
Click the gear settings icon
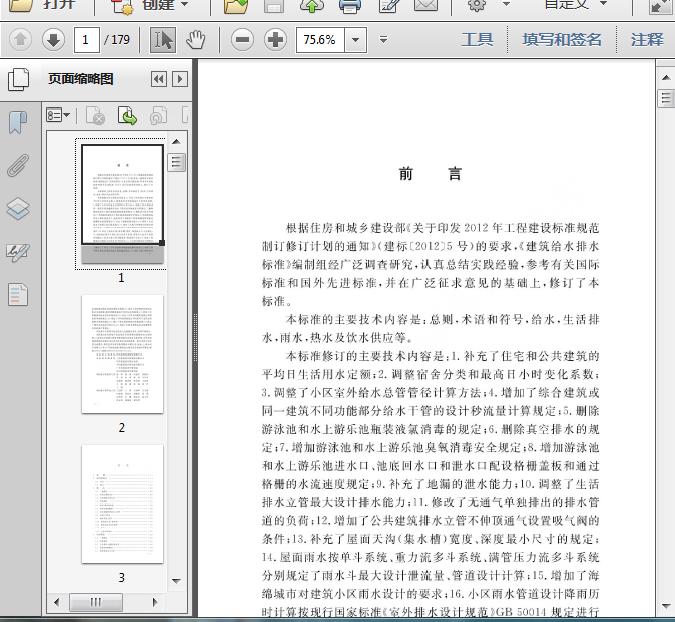point(477,5)
